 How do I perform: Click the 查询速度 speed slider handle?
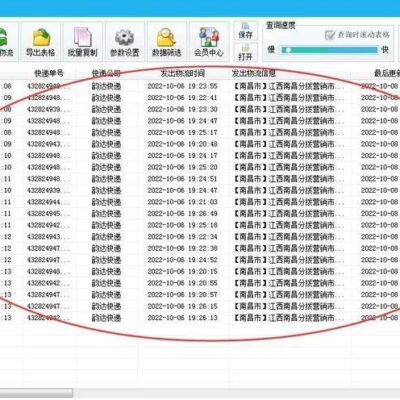288,50
